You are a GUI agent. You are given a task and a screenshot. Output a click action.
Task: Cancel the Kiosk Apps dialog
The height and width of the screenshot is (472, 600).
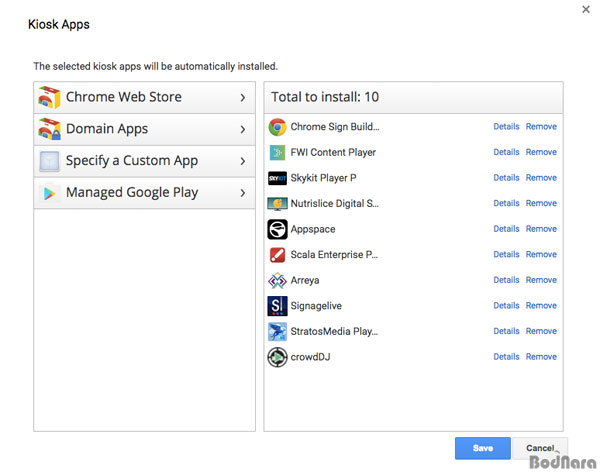pyautogui.click(x=540, y=448)
